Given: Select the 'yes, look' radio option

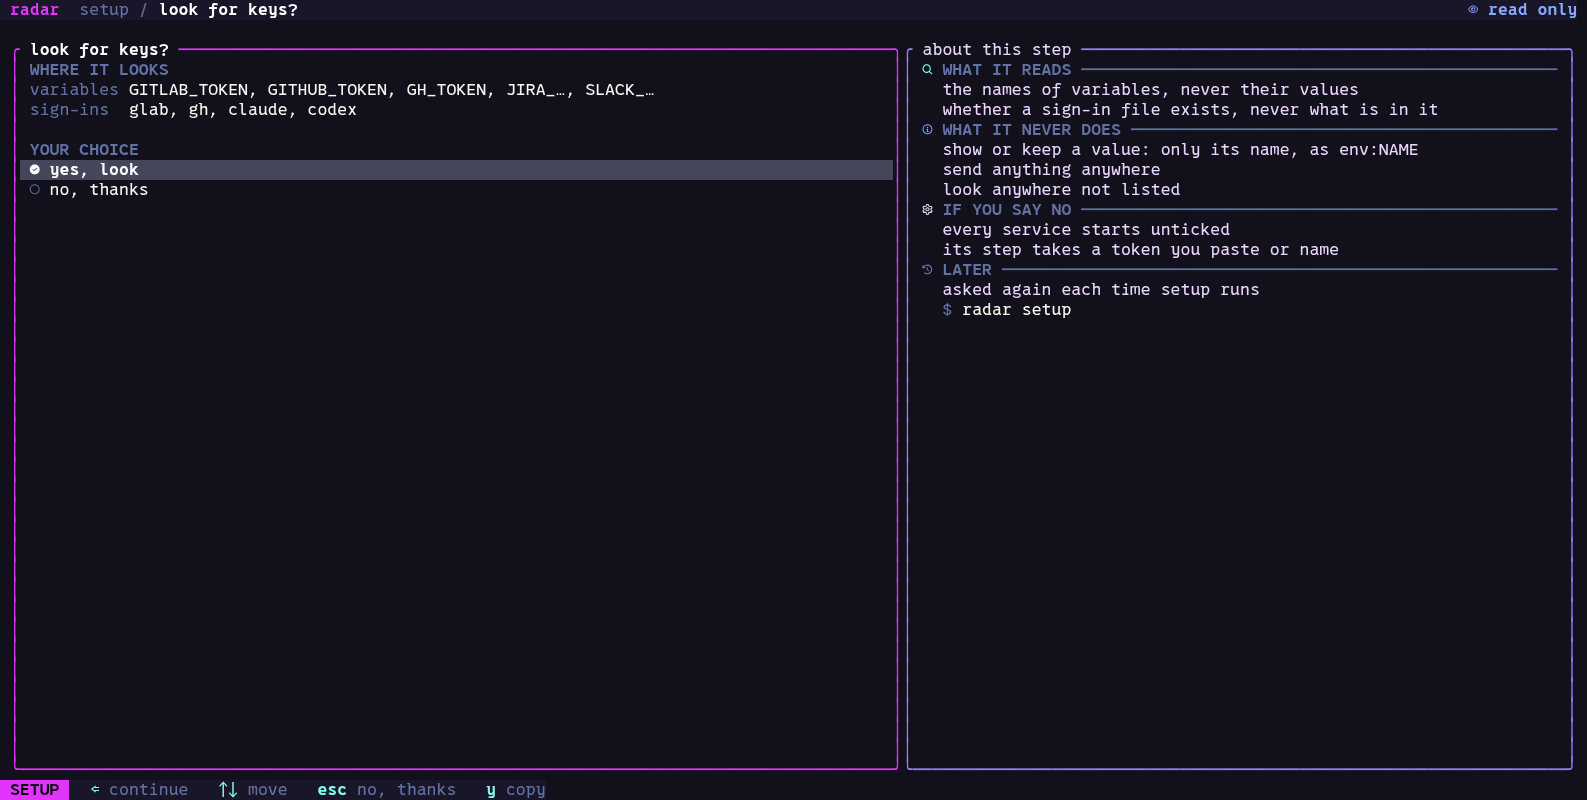Looking at the screenshot, I should coord(456,170).
